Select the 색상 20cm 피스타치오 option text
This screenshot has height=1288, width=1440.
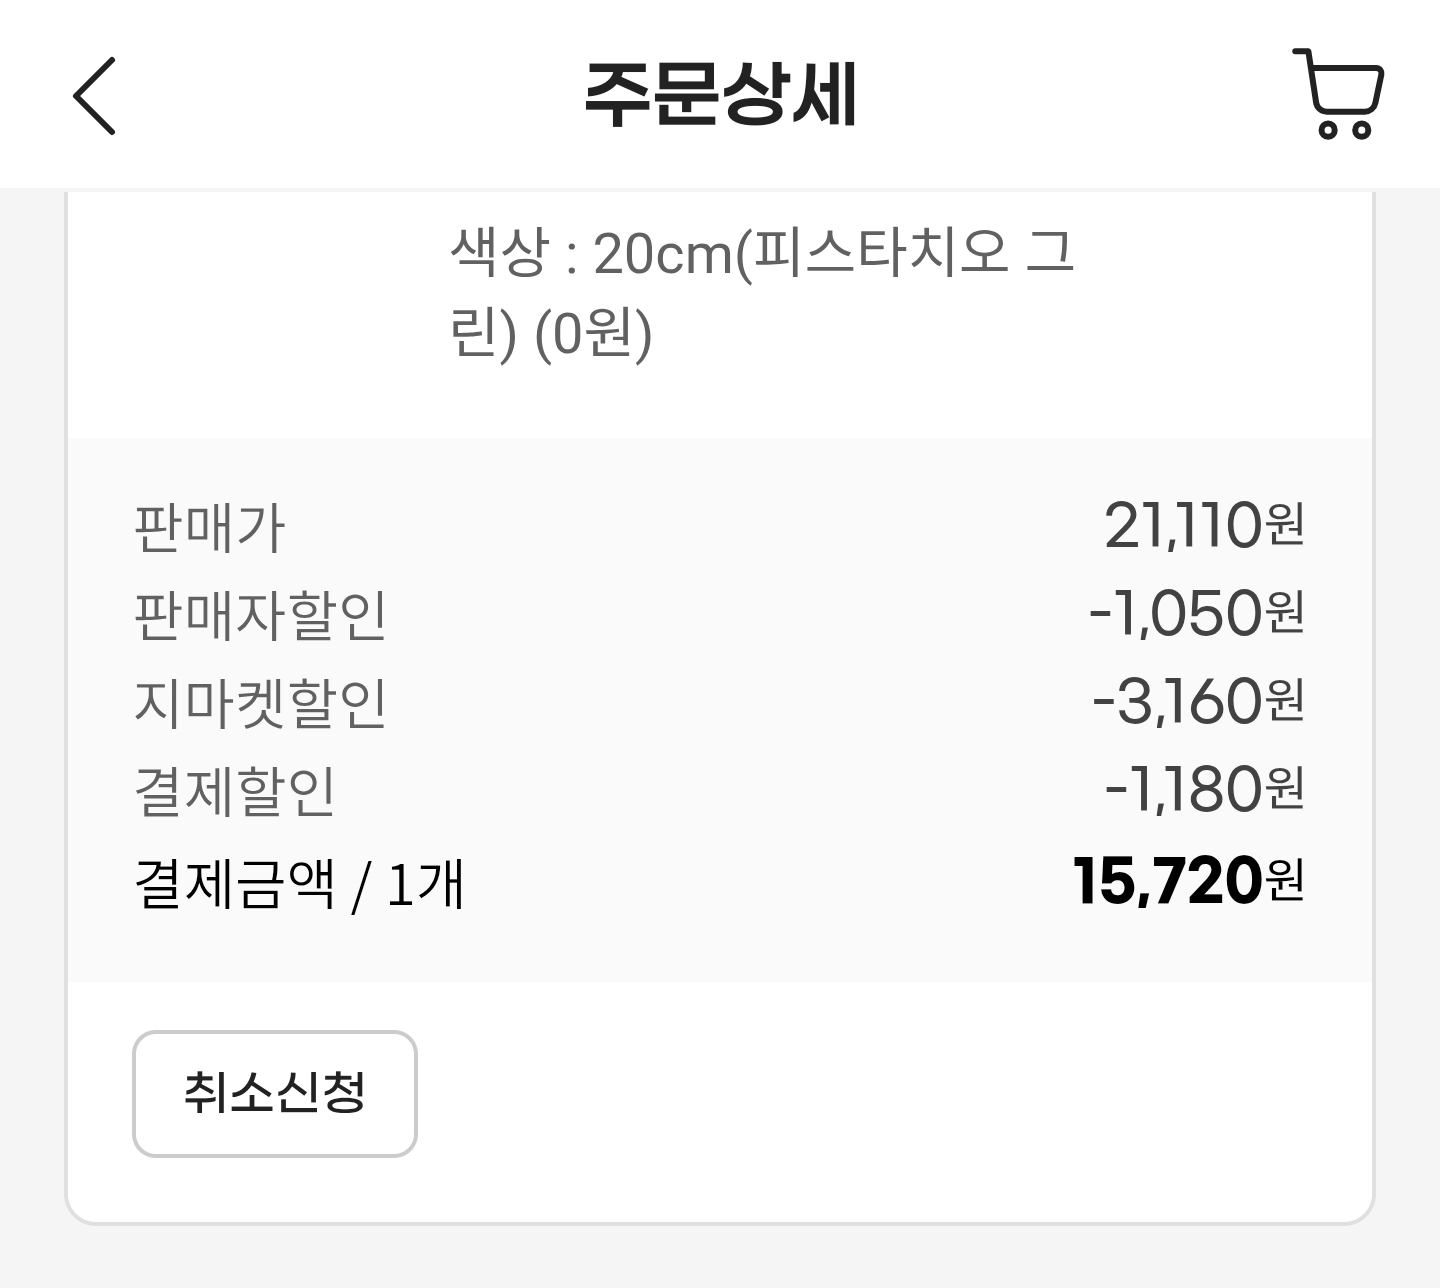pyautogui.click(x=762, y=293)
